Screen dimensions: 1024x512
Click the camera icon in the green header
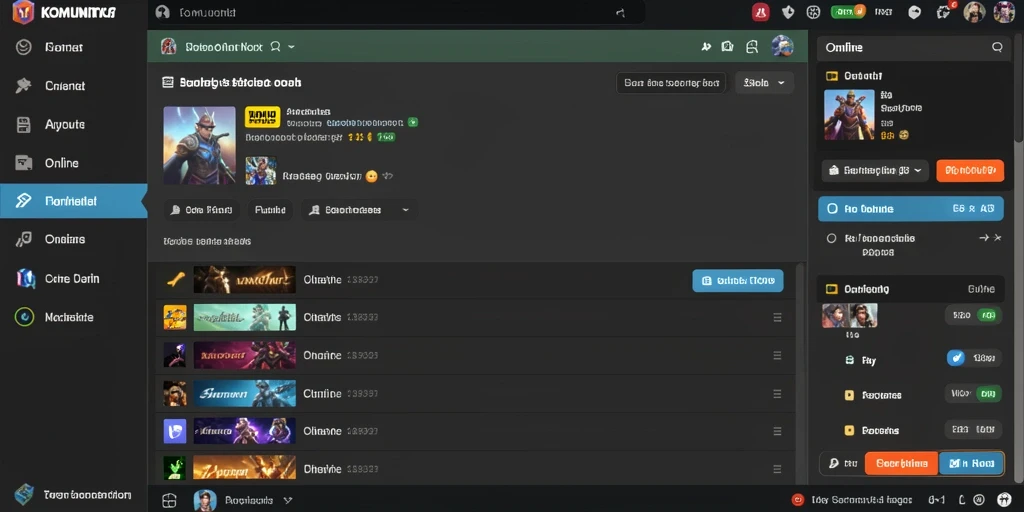point(727,46)
